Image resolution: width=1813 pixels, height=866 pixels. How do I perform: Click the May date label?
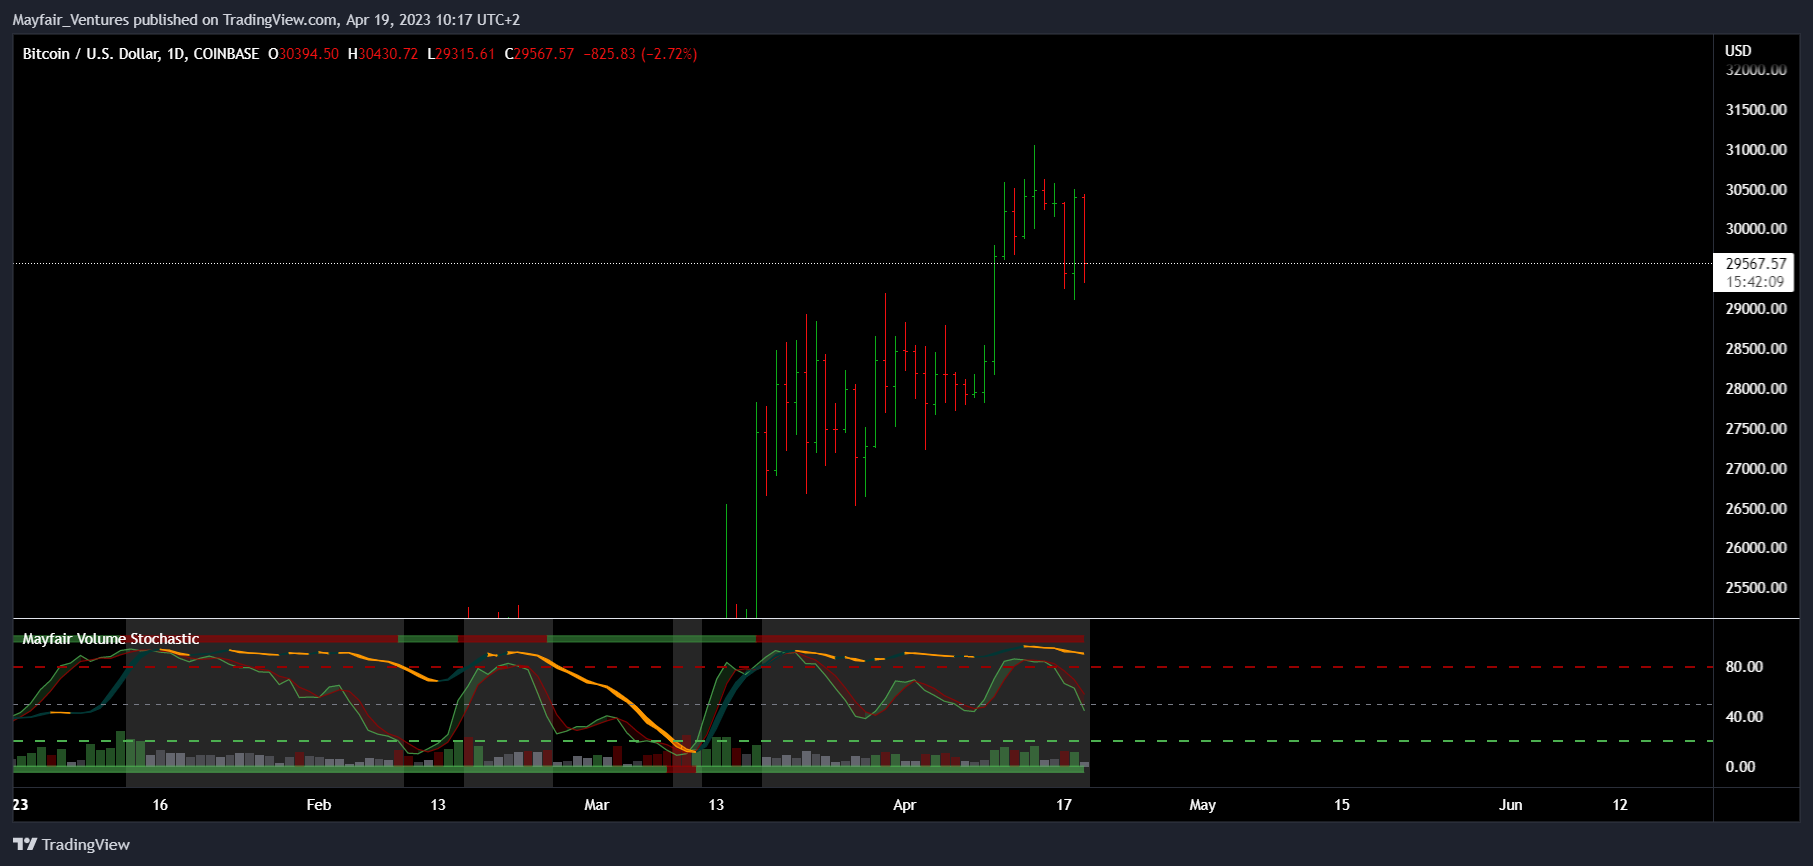[x=1203, y=805]
